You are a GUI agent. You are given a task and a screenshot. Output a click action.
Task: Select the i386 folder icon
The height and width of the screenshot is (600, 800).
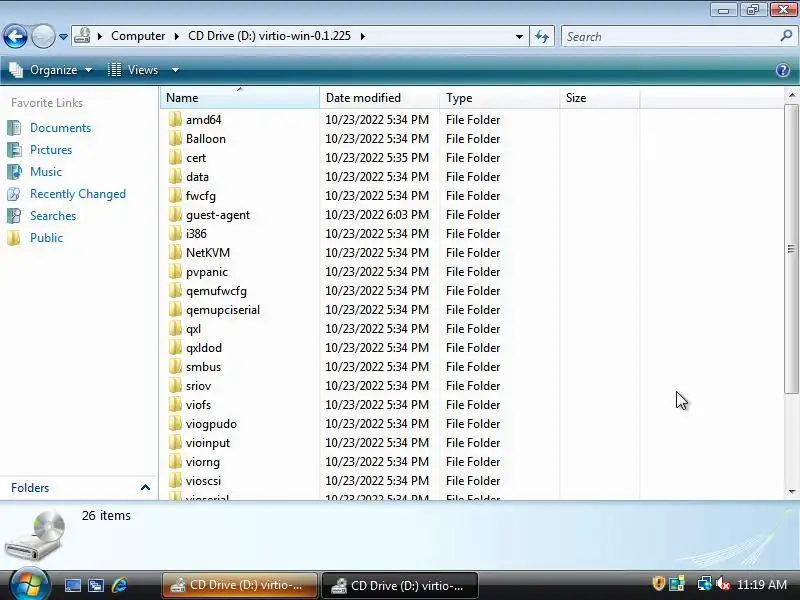tap(175, 234)
